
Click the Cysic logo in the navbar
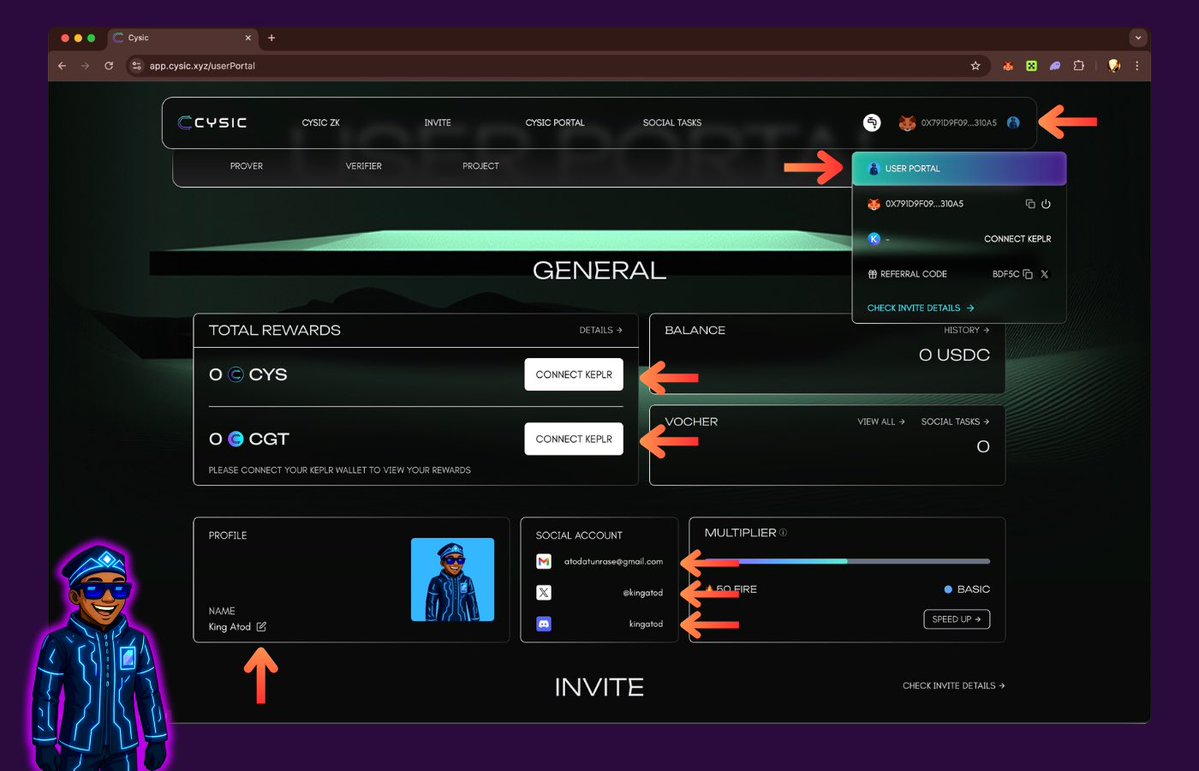[212, 122]
